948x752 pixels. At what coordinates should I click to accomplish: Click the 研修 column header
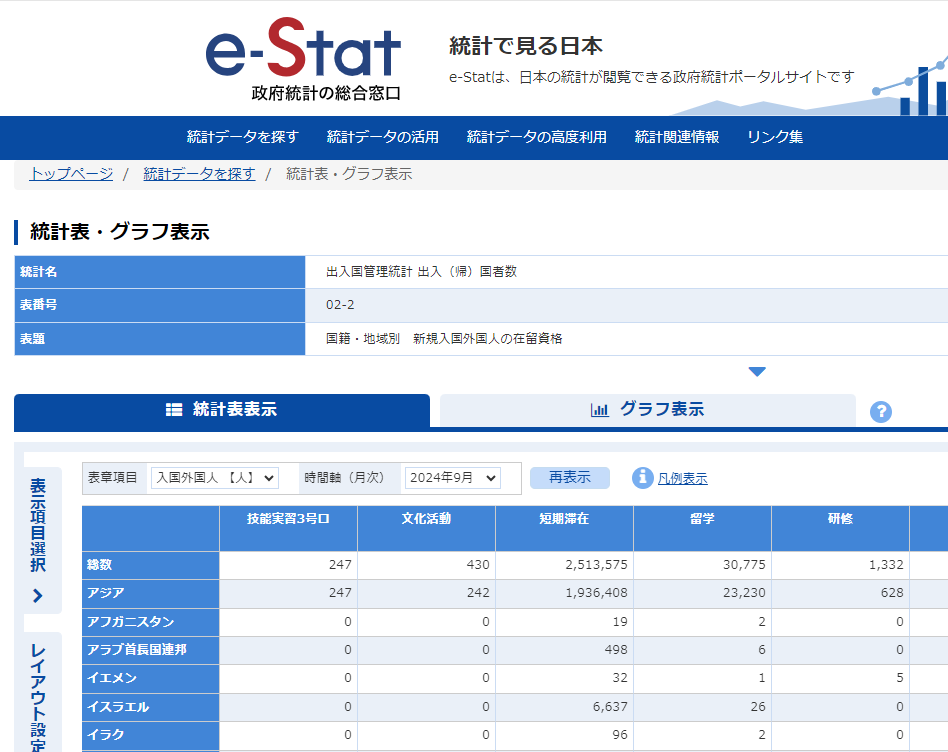840,528
